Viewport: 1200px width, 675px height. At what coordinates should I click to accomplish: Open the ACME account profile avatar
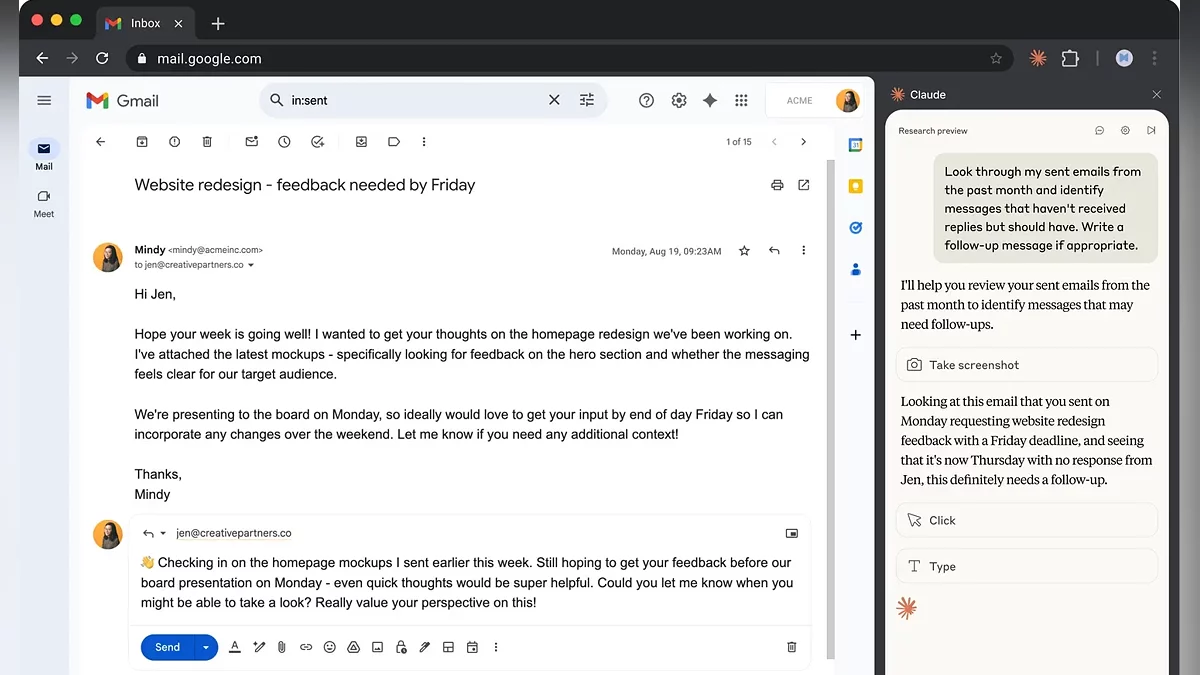point(848,100)
